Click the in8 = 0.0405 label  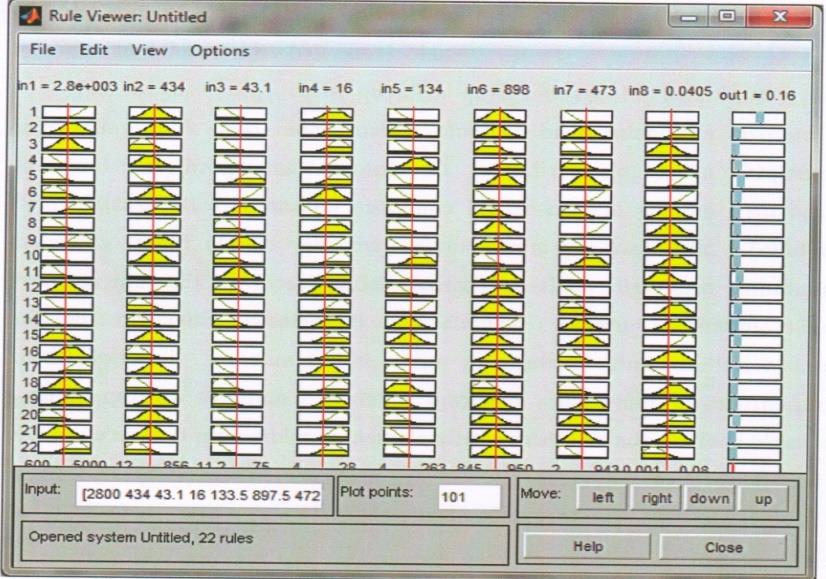pos(670,91)
